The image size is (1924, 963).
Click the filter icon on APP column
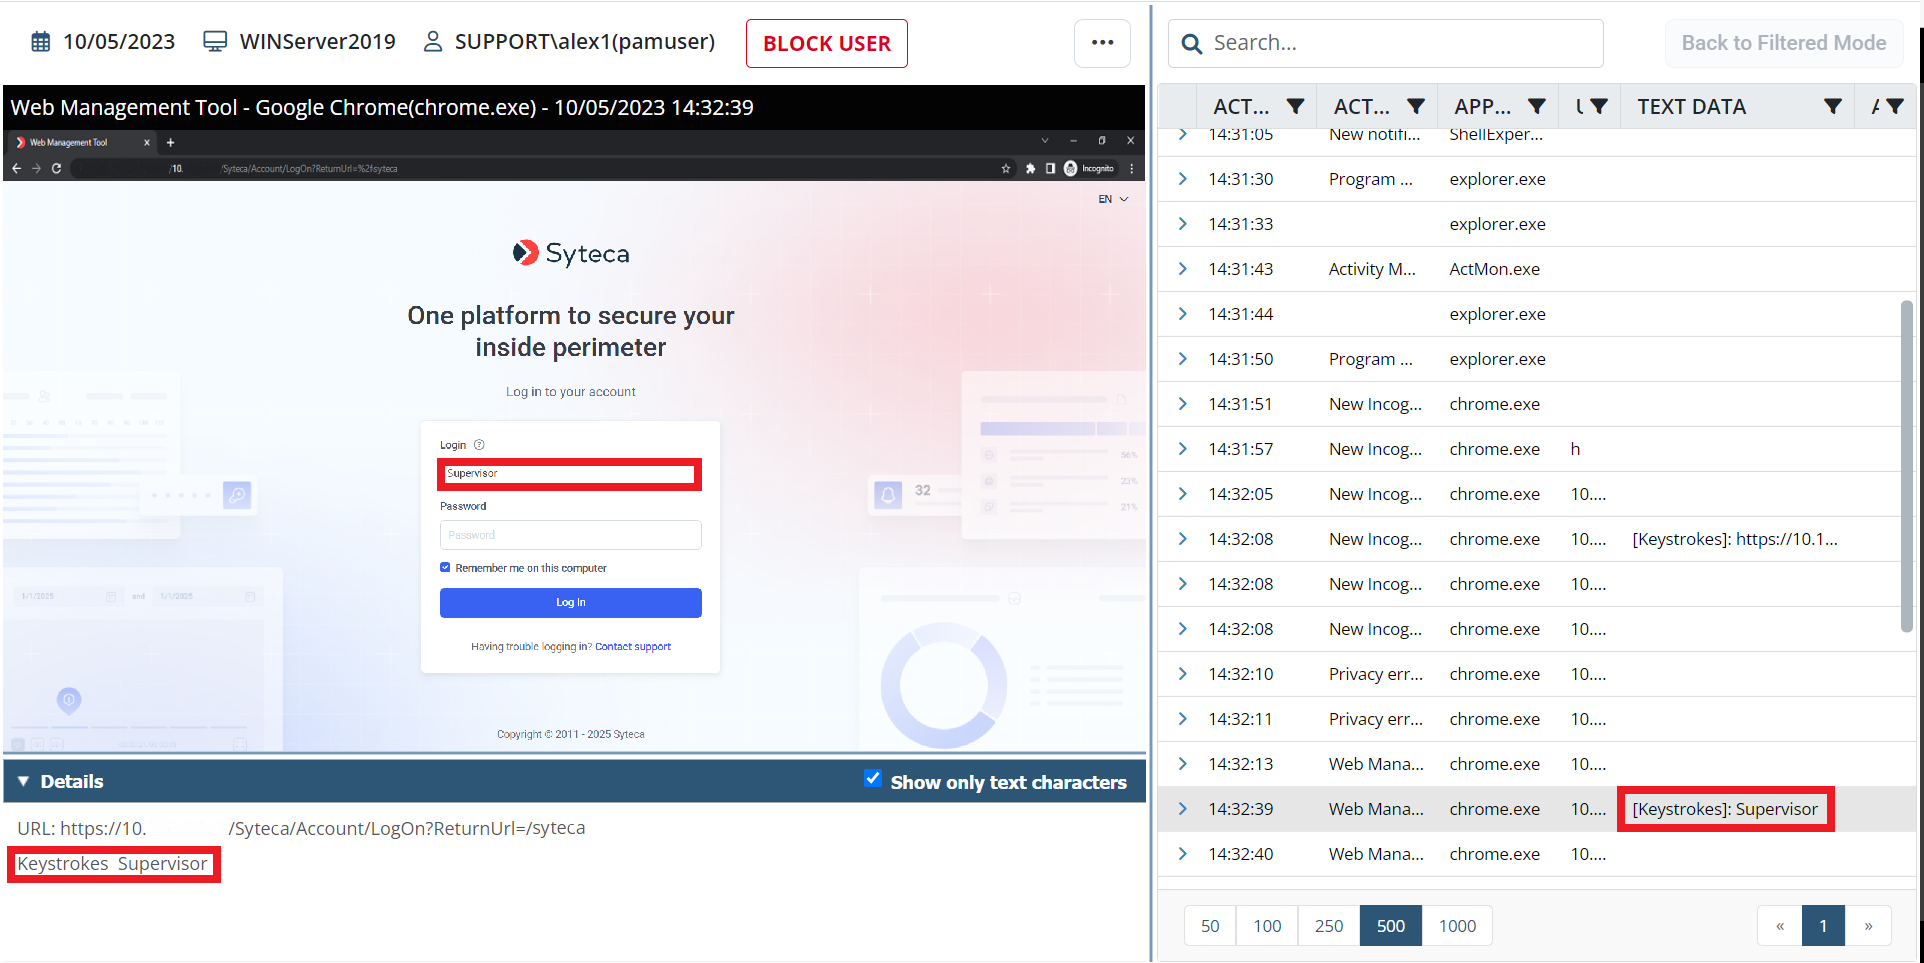tap(1537, 107)
